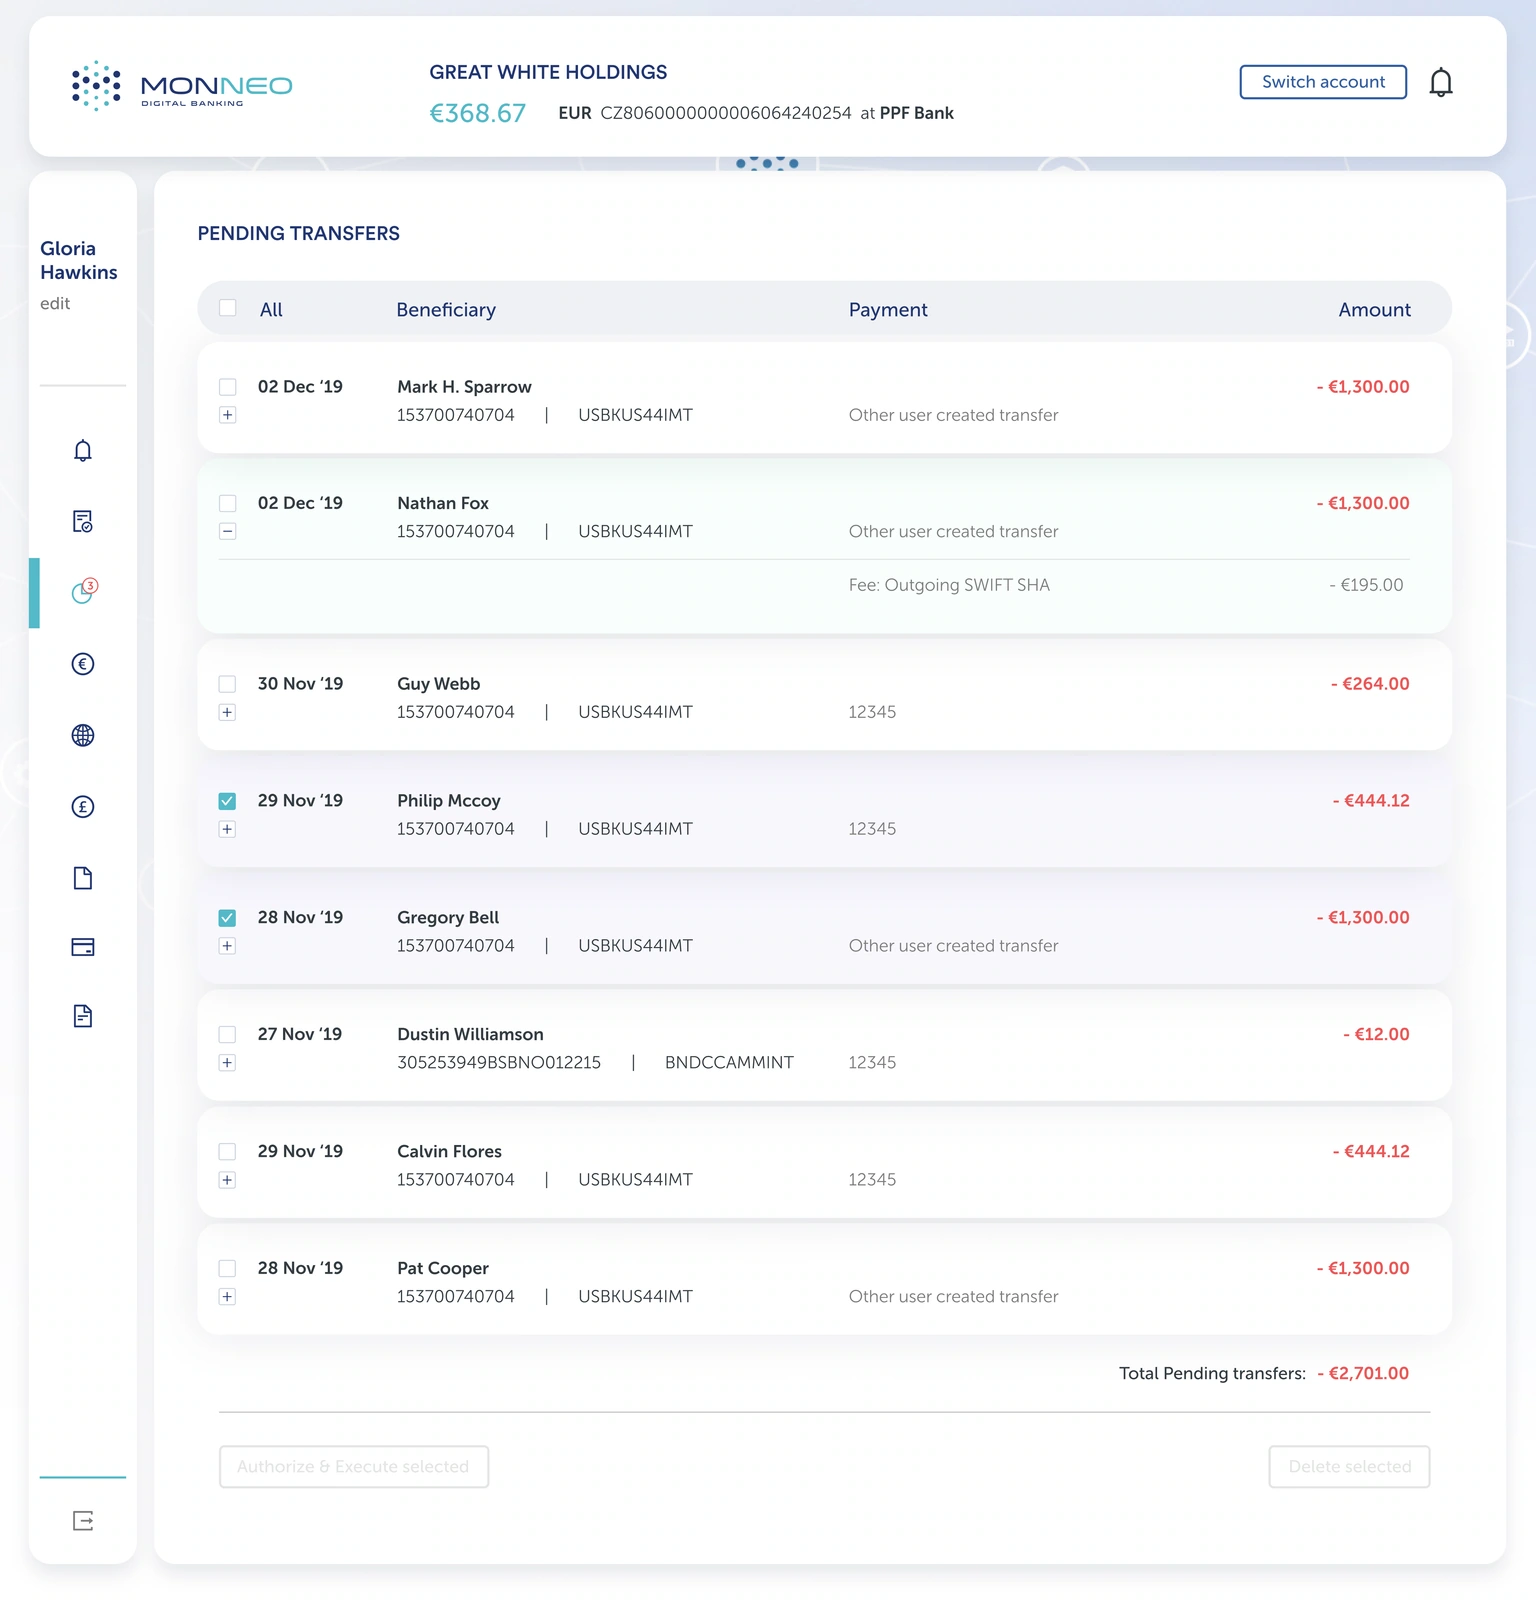Open the lined document sidebar icon
1536x1606 pixels.
click(83, 1016)
